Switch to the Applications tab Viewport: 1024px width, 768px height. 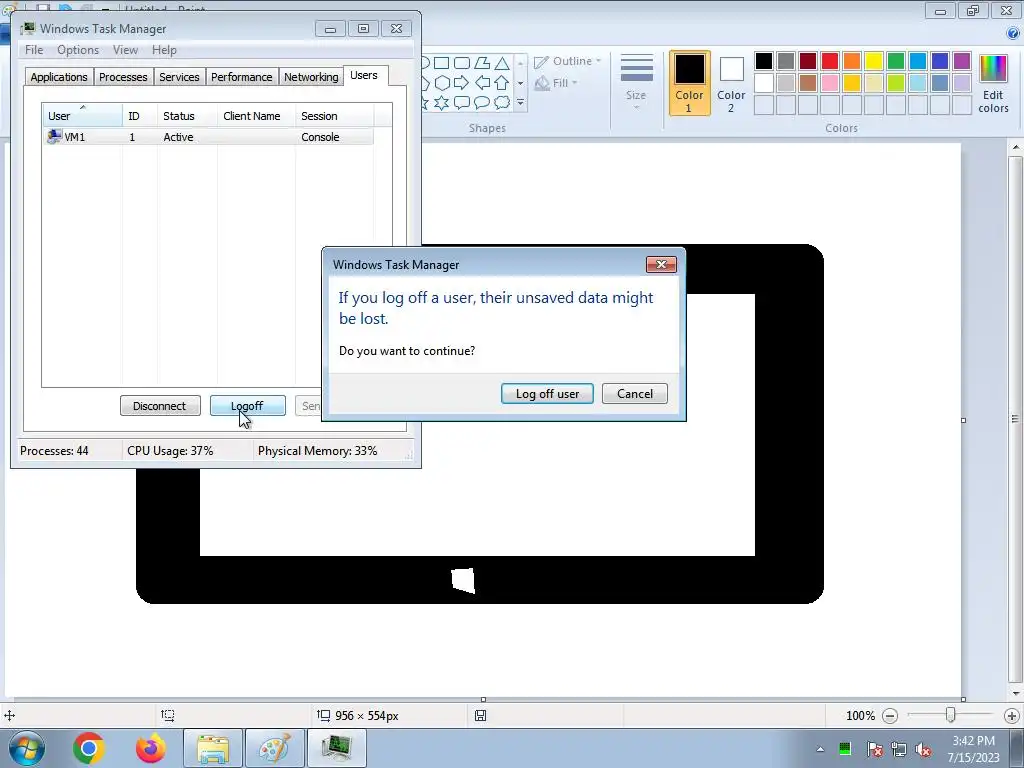[59, 77]
